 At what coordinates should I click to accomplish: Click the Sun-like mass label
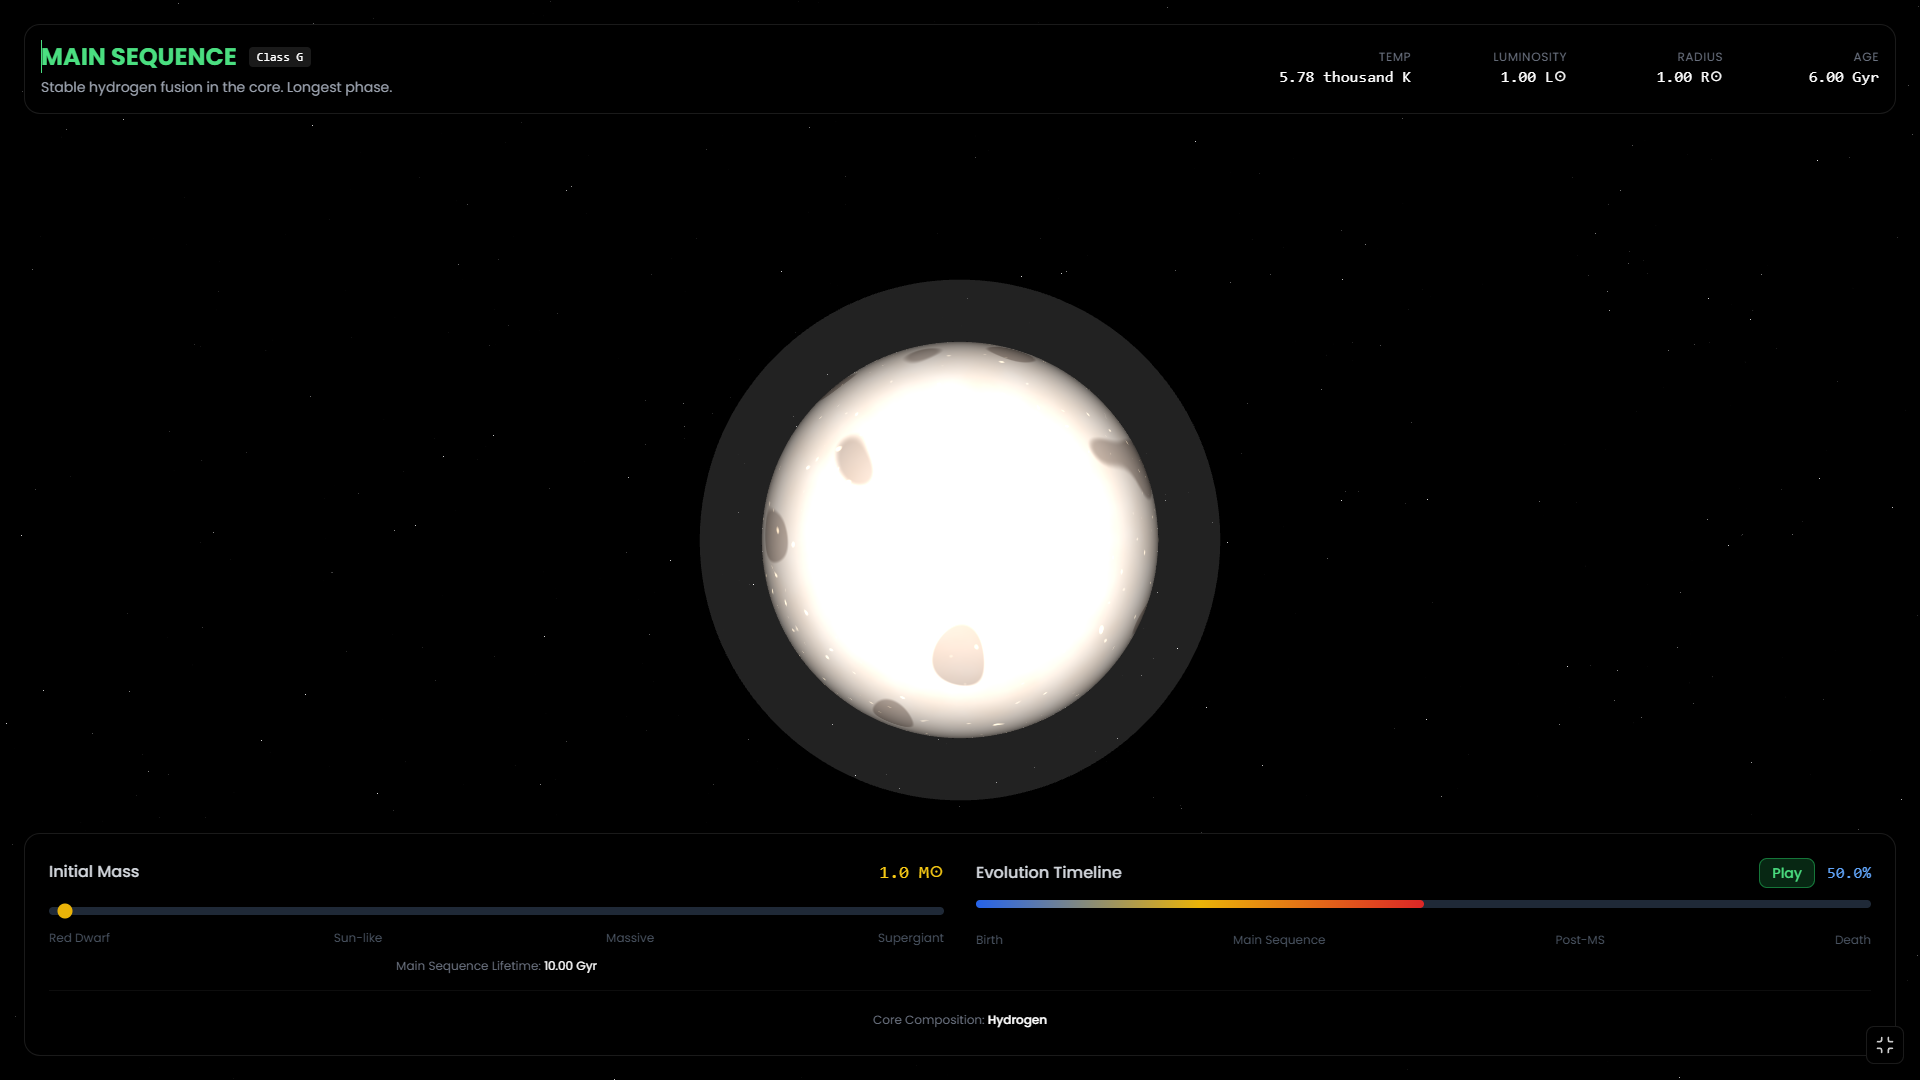(x=358, y=938)
